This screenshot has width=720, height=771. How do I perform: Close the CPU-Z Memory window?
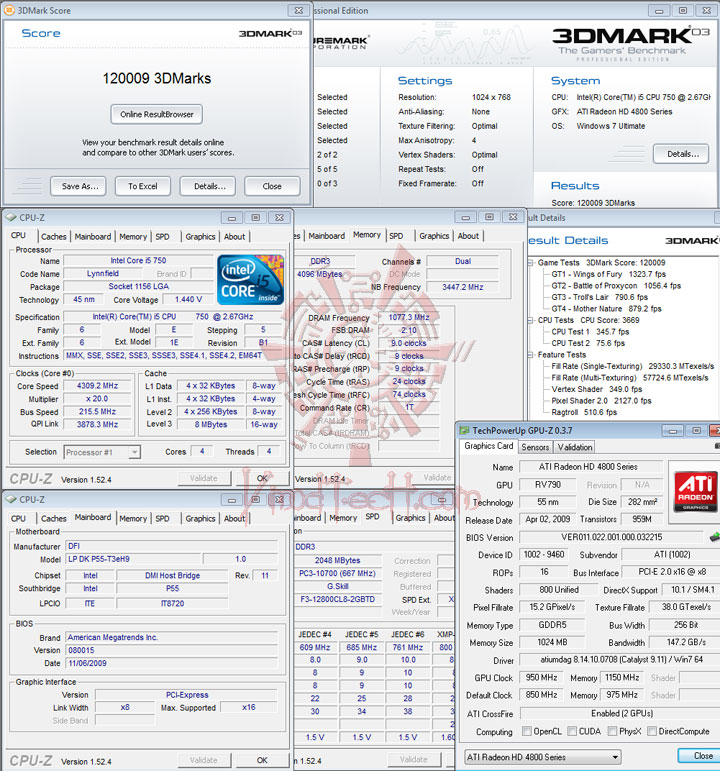tap(512, 217)
